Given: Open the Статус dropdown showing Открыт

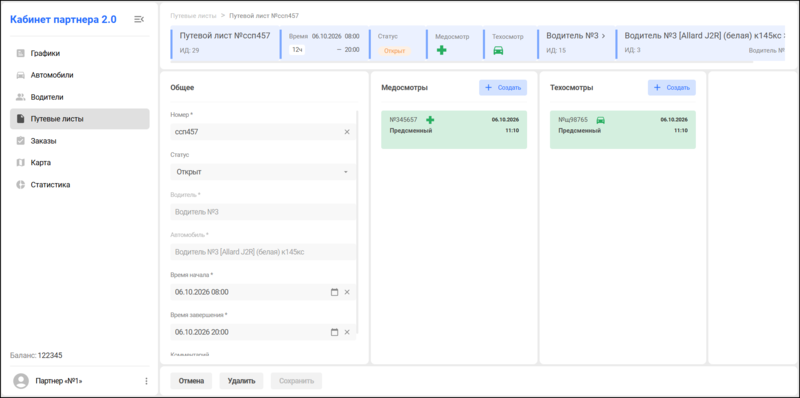Looking at the screenshot, I should point(263,172).
